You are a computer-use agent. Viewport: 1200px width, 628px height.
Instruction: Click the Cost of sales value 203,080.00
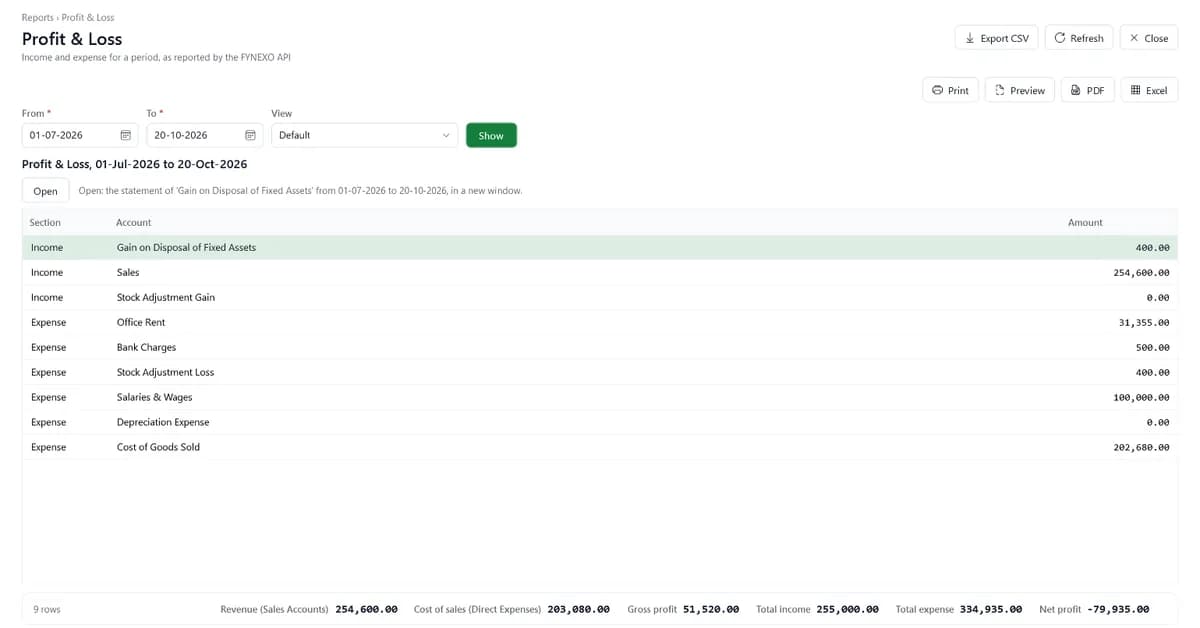579,609
